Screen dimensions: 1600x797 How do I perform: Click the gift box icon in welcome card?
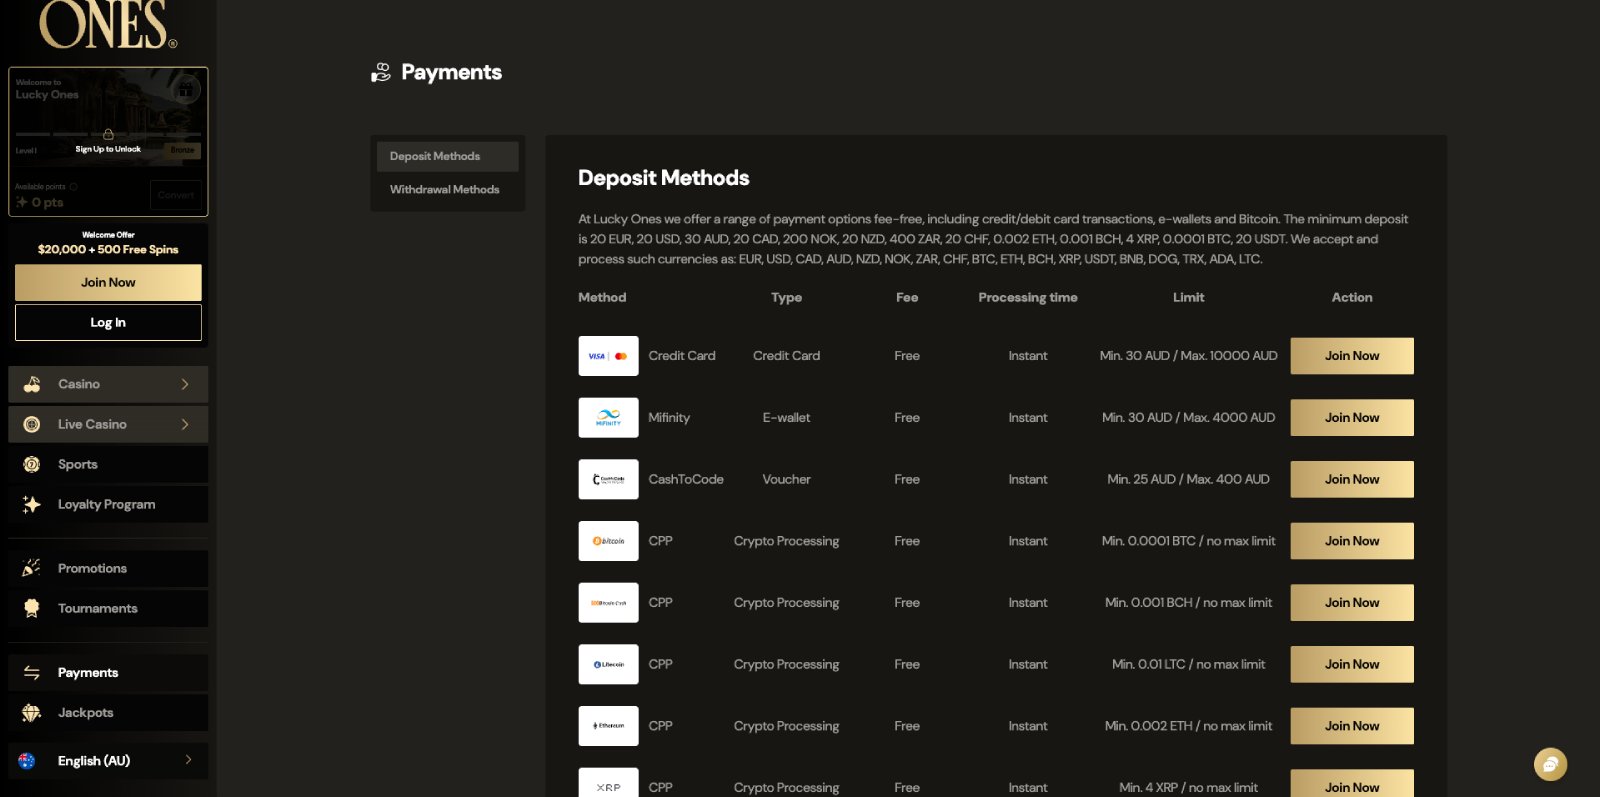click(185, 90)
